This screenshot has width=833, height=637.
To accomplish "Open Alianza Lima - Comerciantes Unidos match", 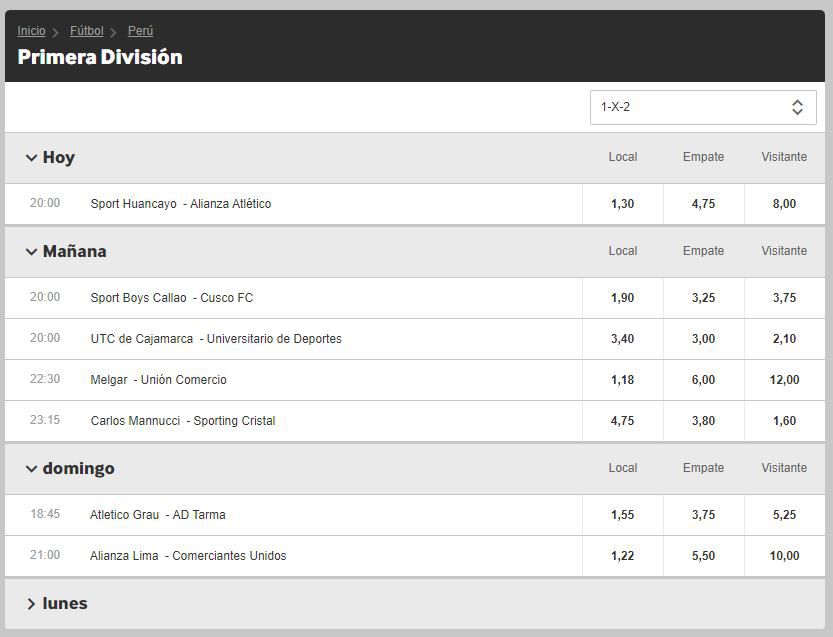I will tap(188, 556).
